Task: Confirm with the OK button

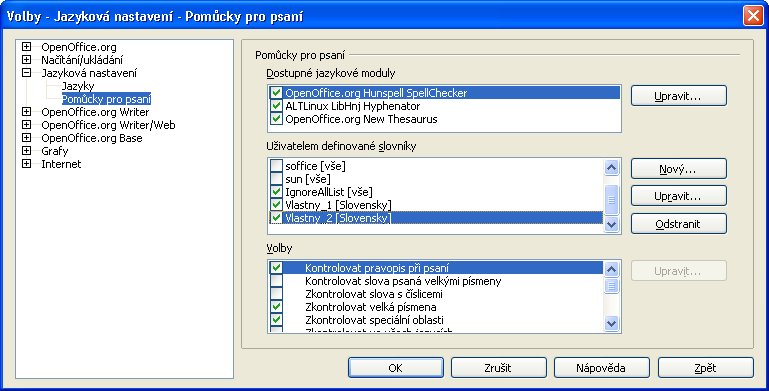Action: tap(396, 367)
